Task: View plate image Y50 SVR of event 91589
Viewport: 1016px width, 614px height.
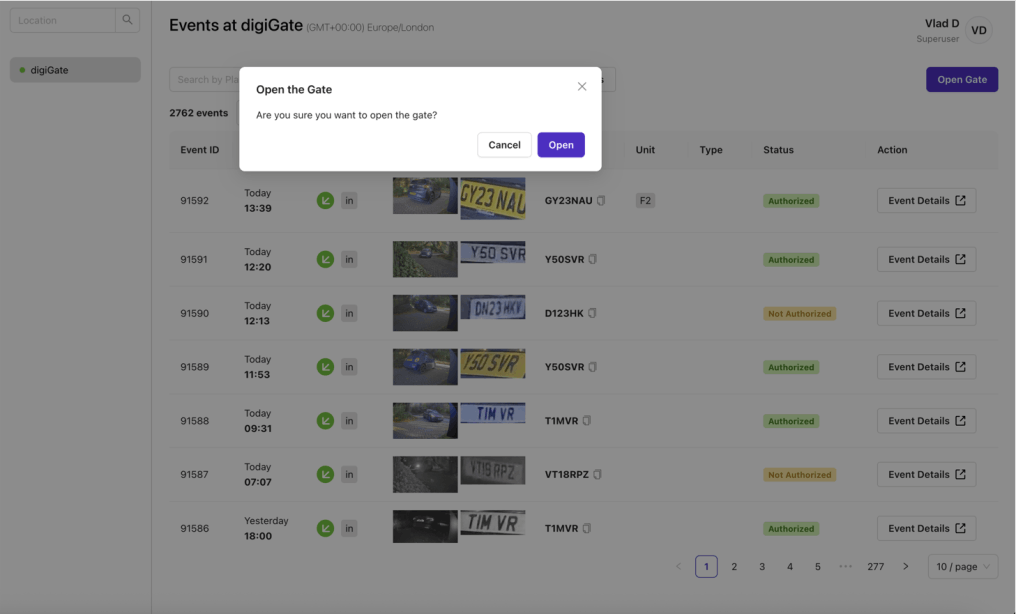Action: point(492,366)
